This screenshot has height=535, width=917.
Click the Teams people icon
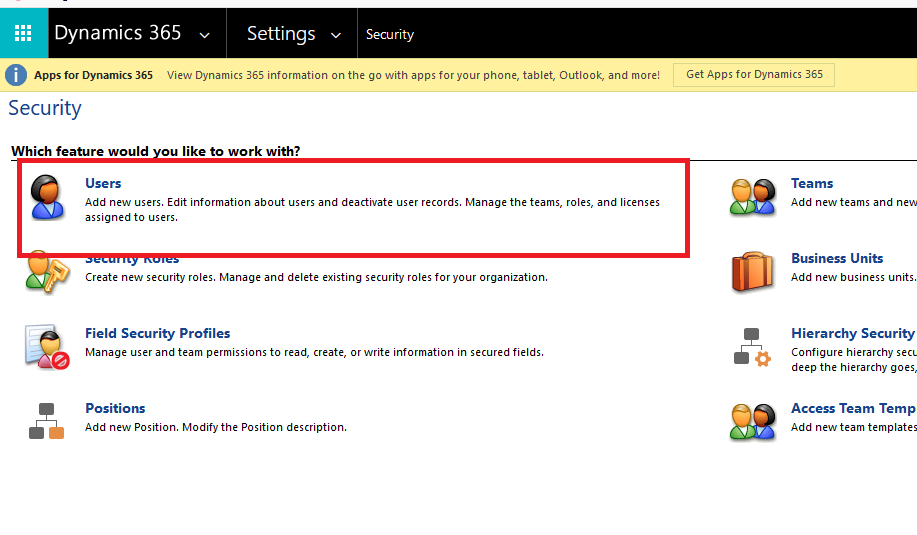click(x=753, y=197)
